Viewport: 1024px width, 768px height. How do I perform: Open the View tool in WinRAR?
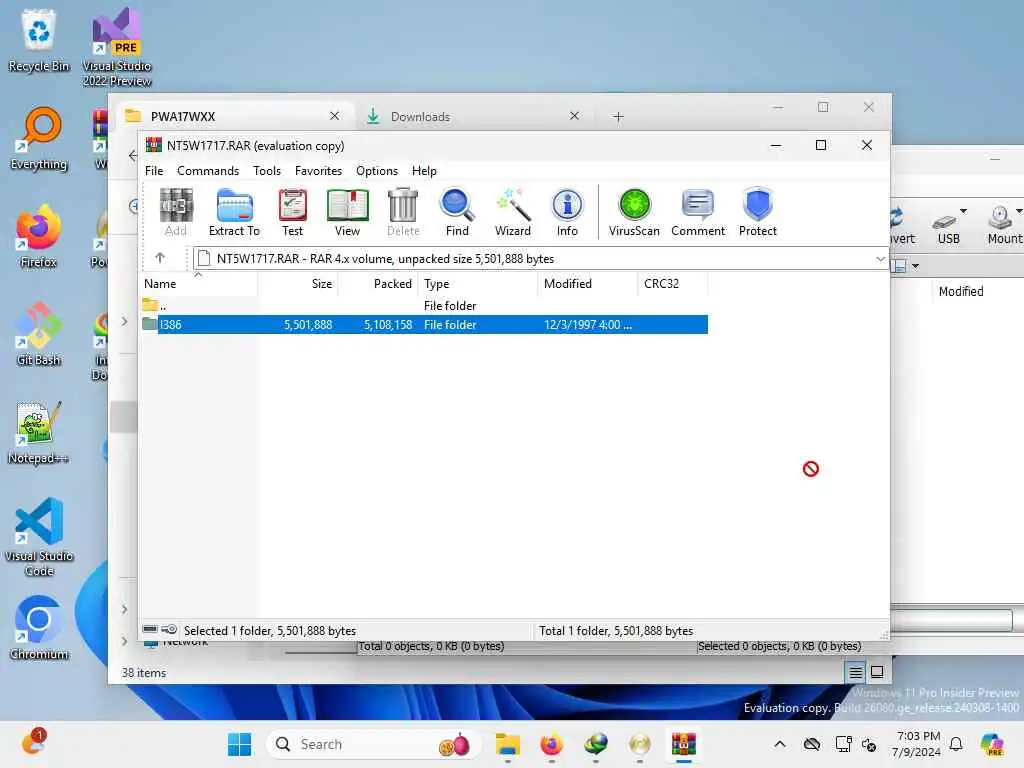[x=347, y=212]
